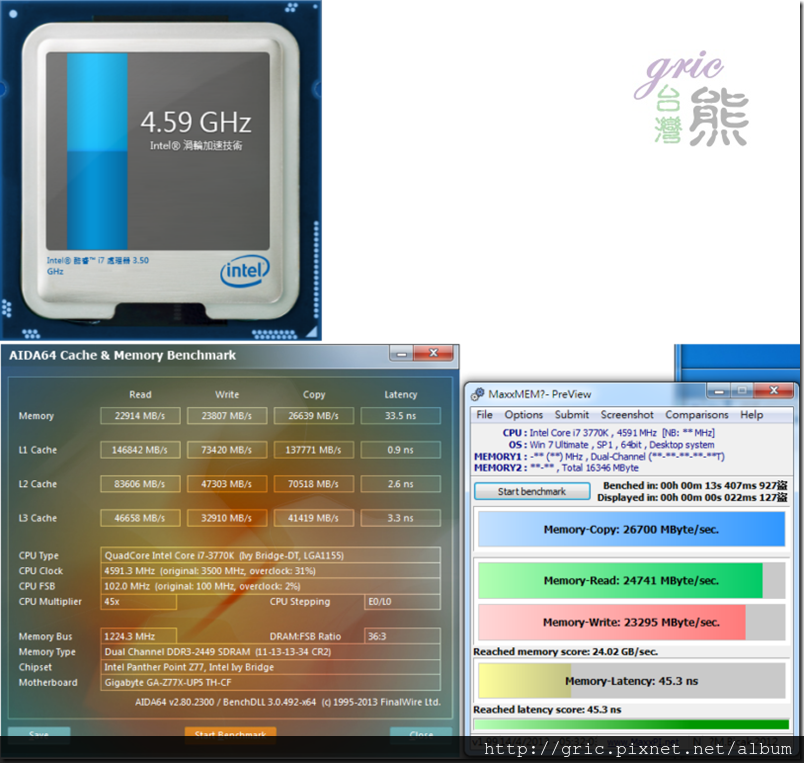This screenshot has width=804, height=763.
Task: Click the MEMORY2 Total 16346 MByte line
Action: (x=556, y=468)
